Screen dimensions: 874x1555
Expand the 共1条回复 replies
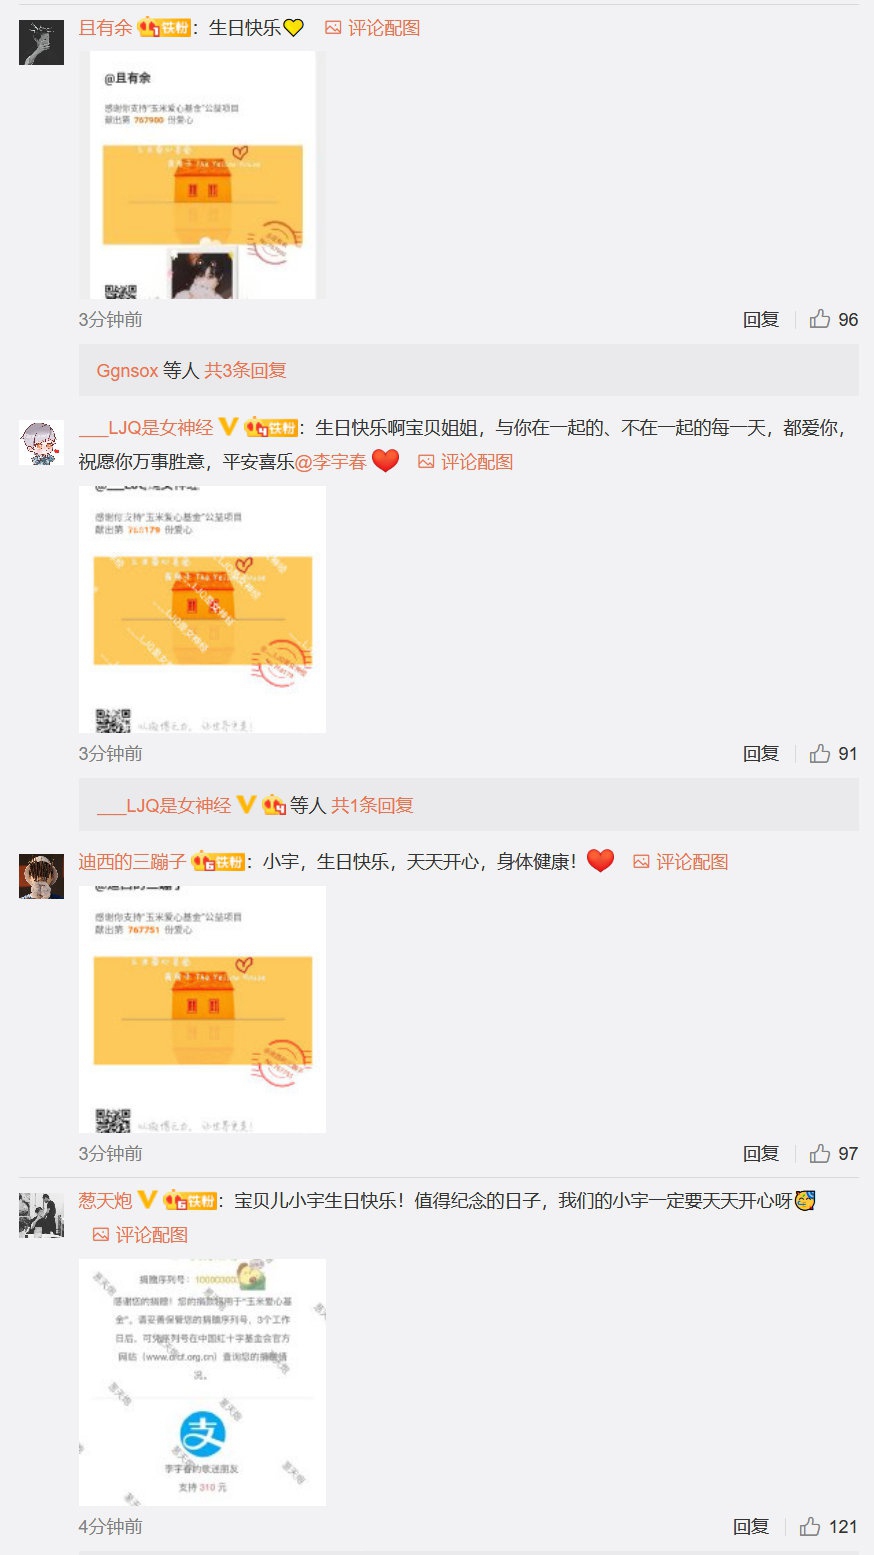[372, 805]
